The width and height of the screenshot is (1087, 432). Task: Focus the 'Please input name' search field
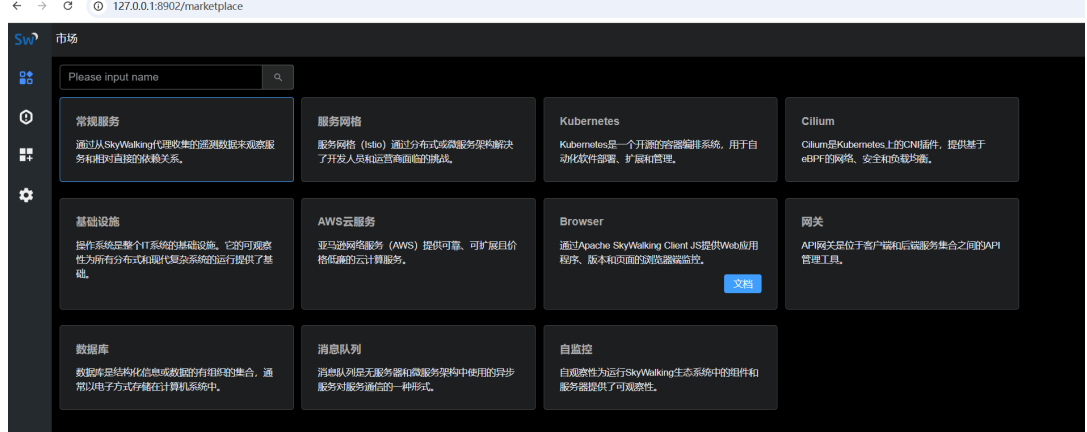(161, 77)
